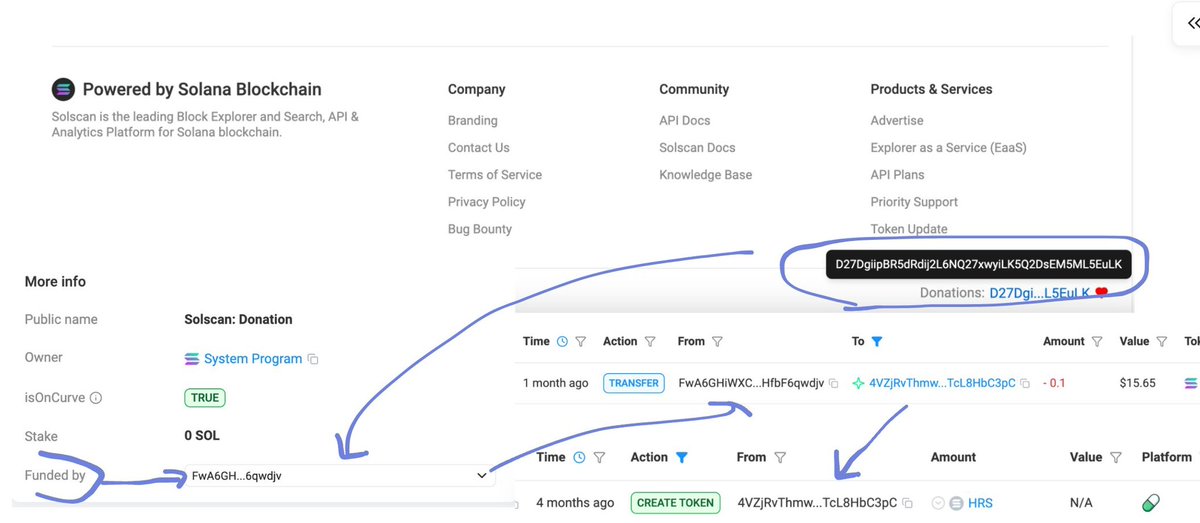
Task: Click the TRUE isOnCurve badge
Action: 205,398
